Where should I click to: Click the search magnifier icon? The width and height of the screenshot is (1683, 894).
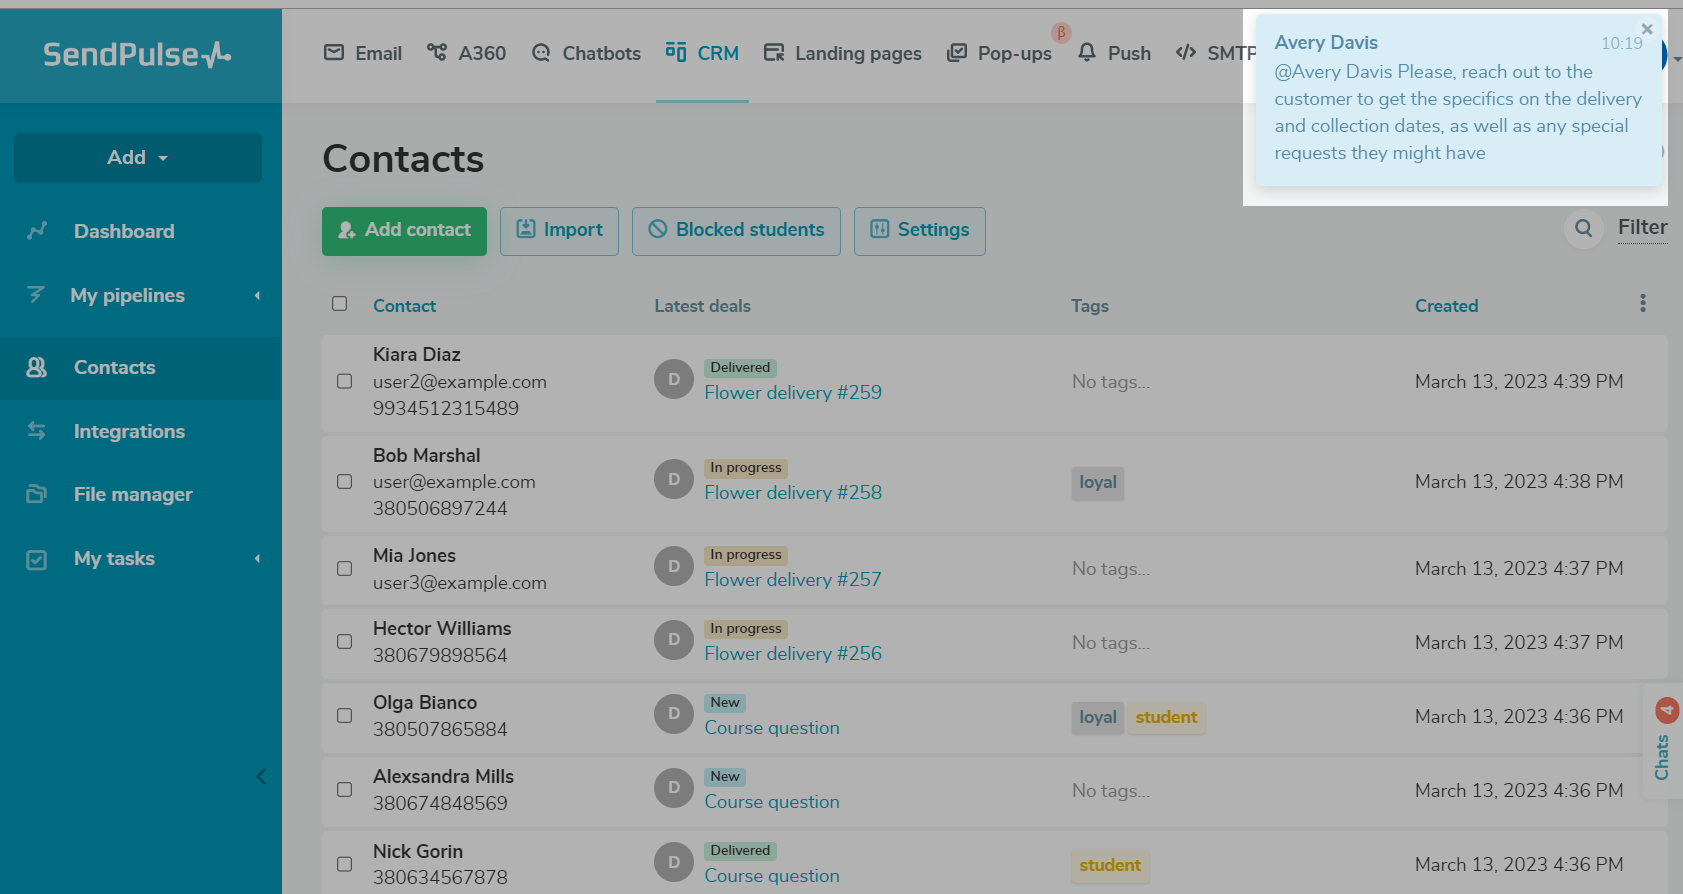click(1584, 229)
